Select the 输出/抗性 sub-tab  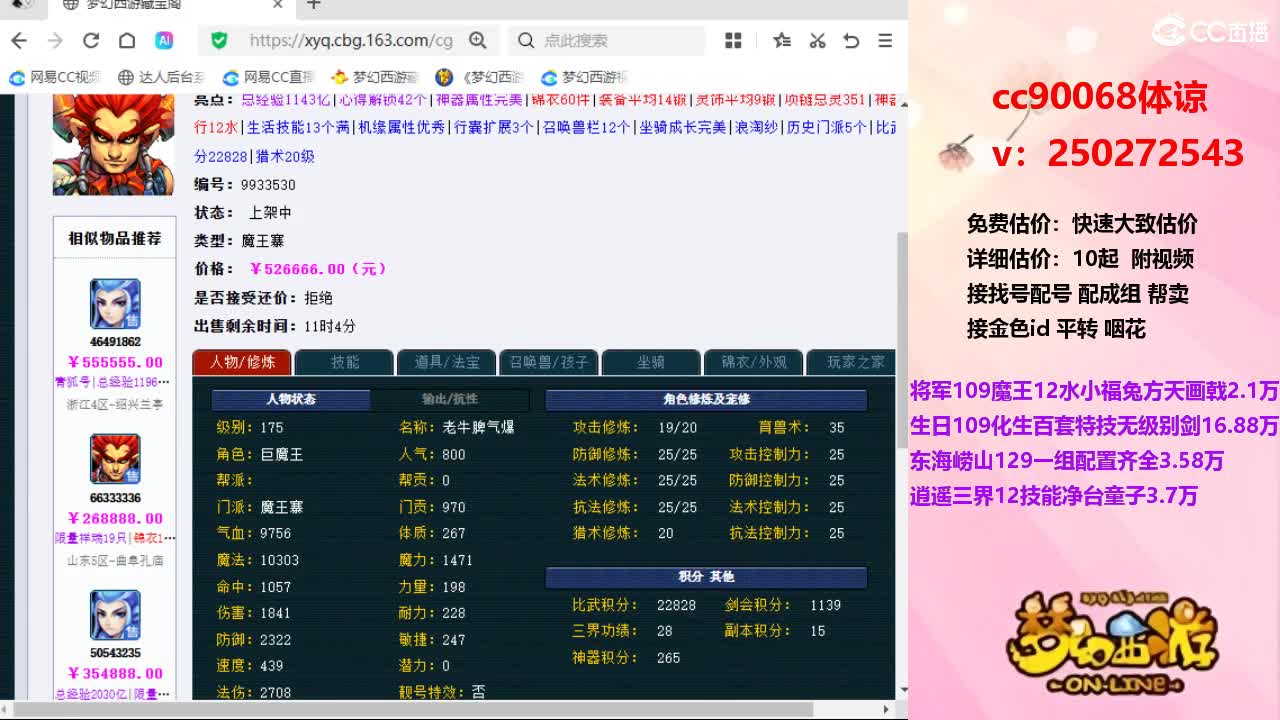pyautogui.click(x=450, y=399)
